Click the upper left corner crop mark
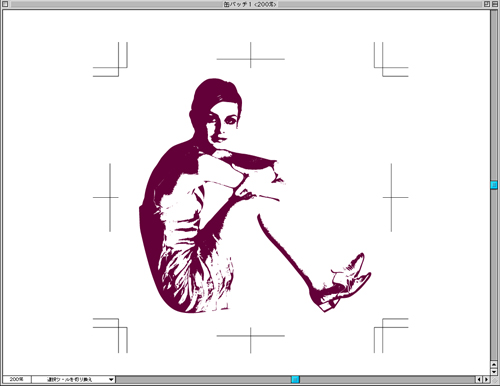 click(110, 59)
